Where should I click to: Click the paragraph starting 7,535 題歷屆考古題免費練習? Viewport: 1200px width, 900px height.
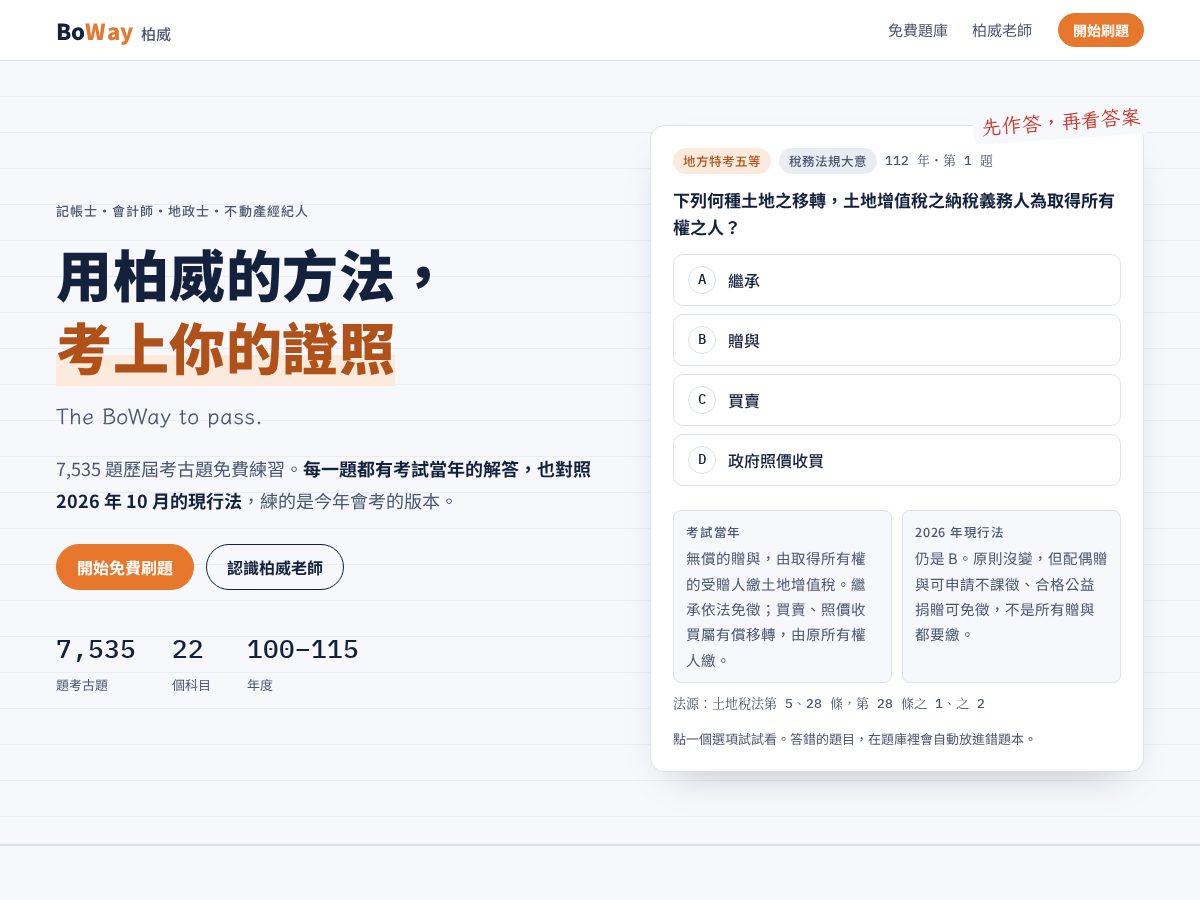(x=324, y=485)
